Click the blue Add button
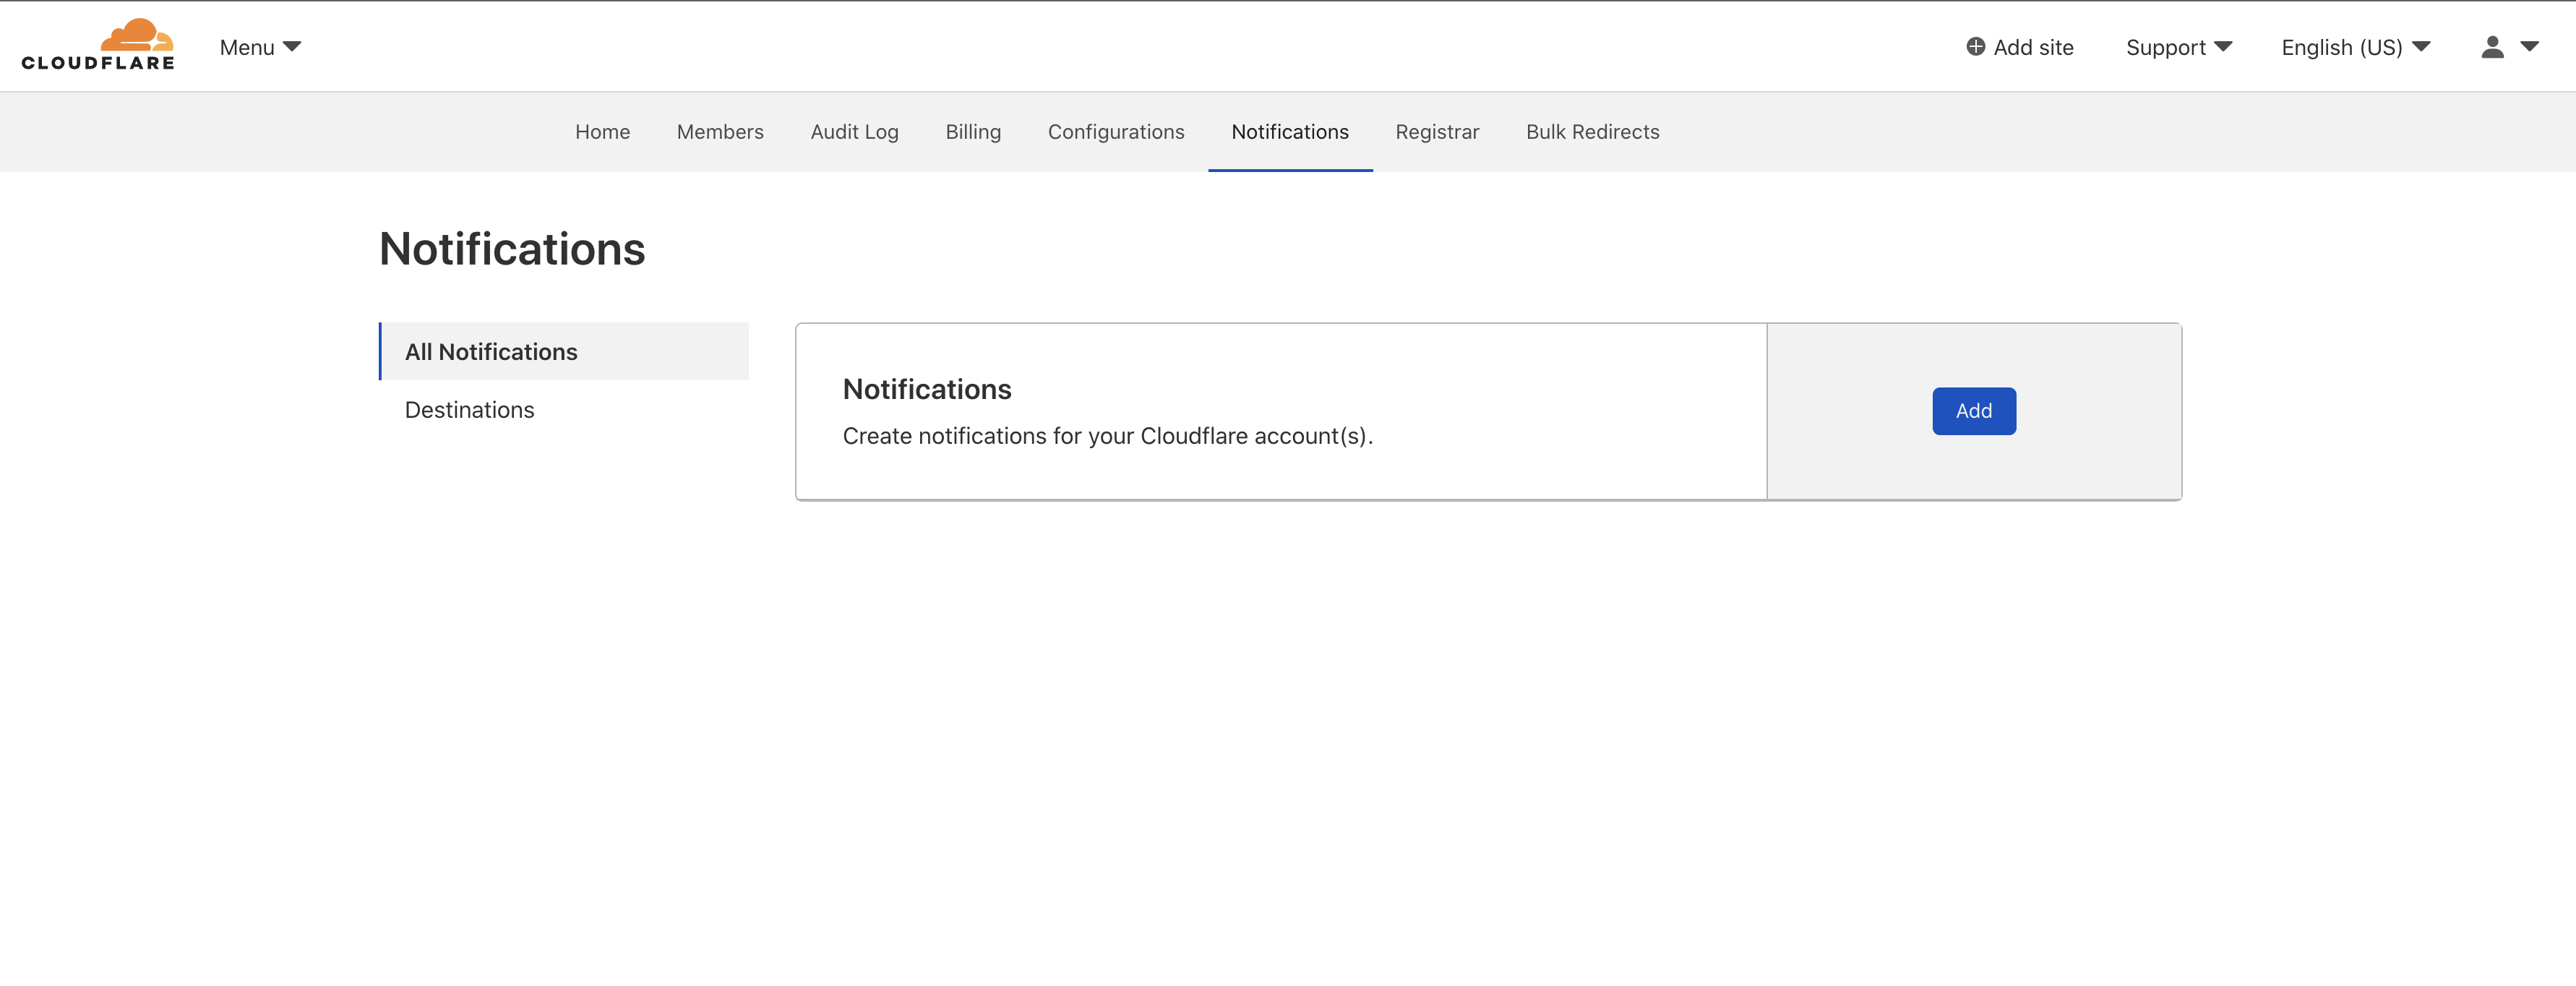Image resolution: width=2576 pixels, height=986 pixels. [x=1973, y=411]
